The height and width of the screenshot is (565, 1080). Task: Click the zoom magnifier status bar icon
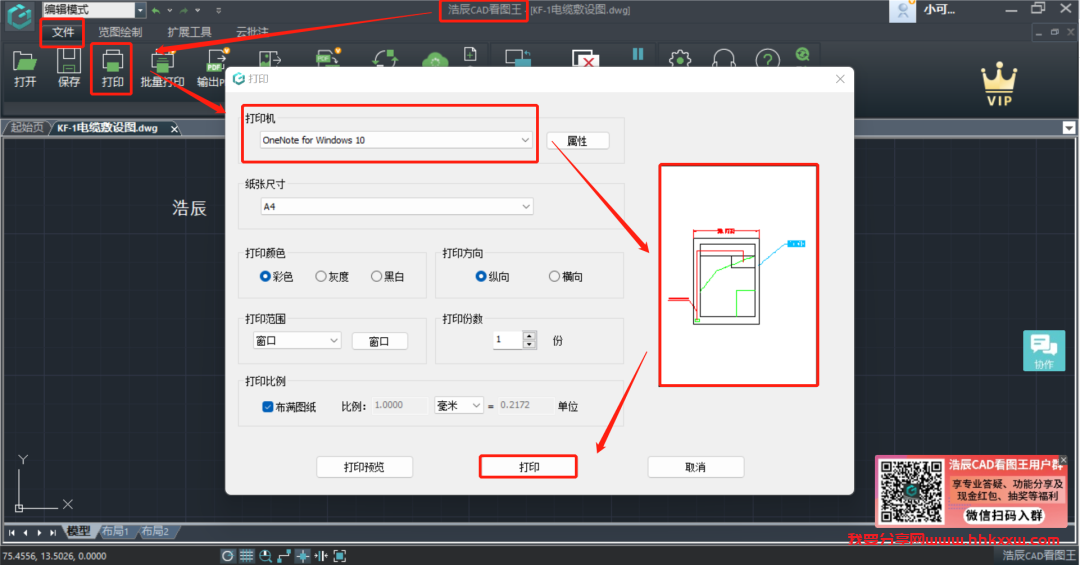(265, 556)
